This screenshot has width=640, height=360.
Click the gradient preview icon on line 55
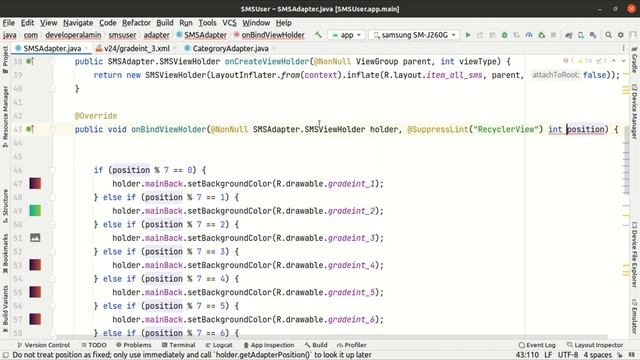(x=35, y=292)
